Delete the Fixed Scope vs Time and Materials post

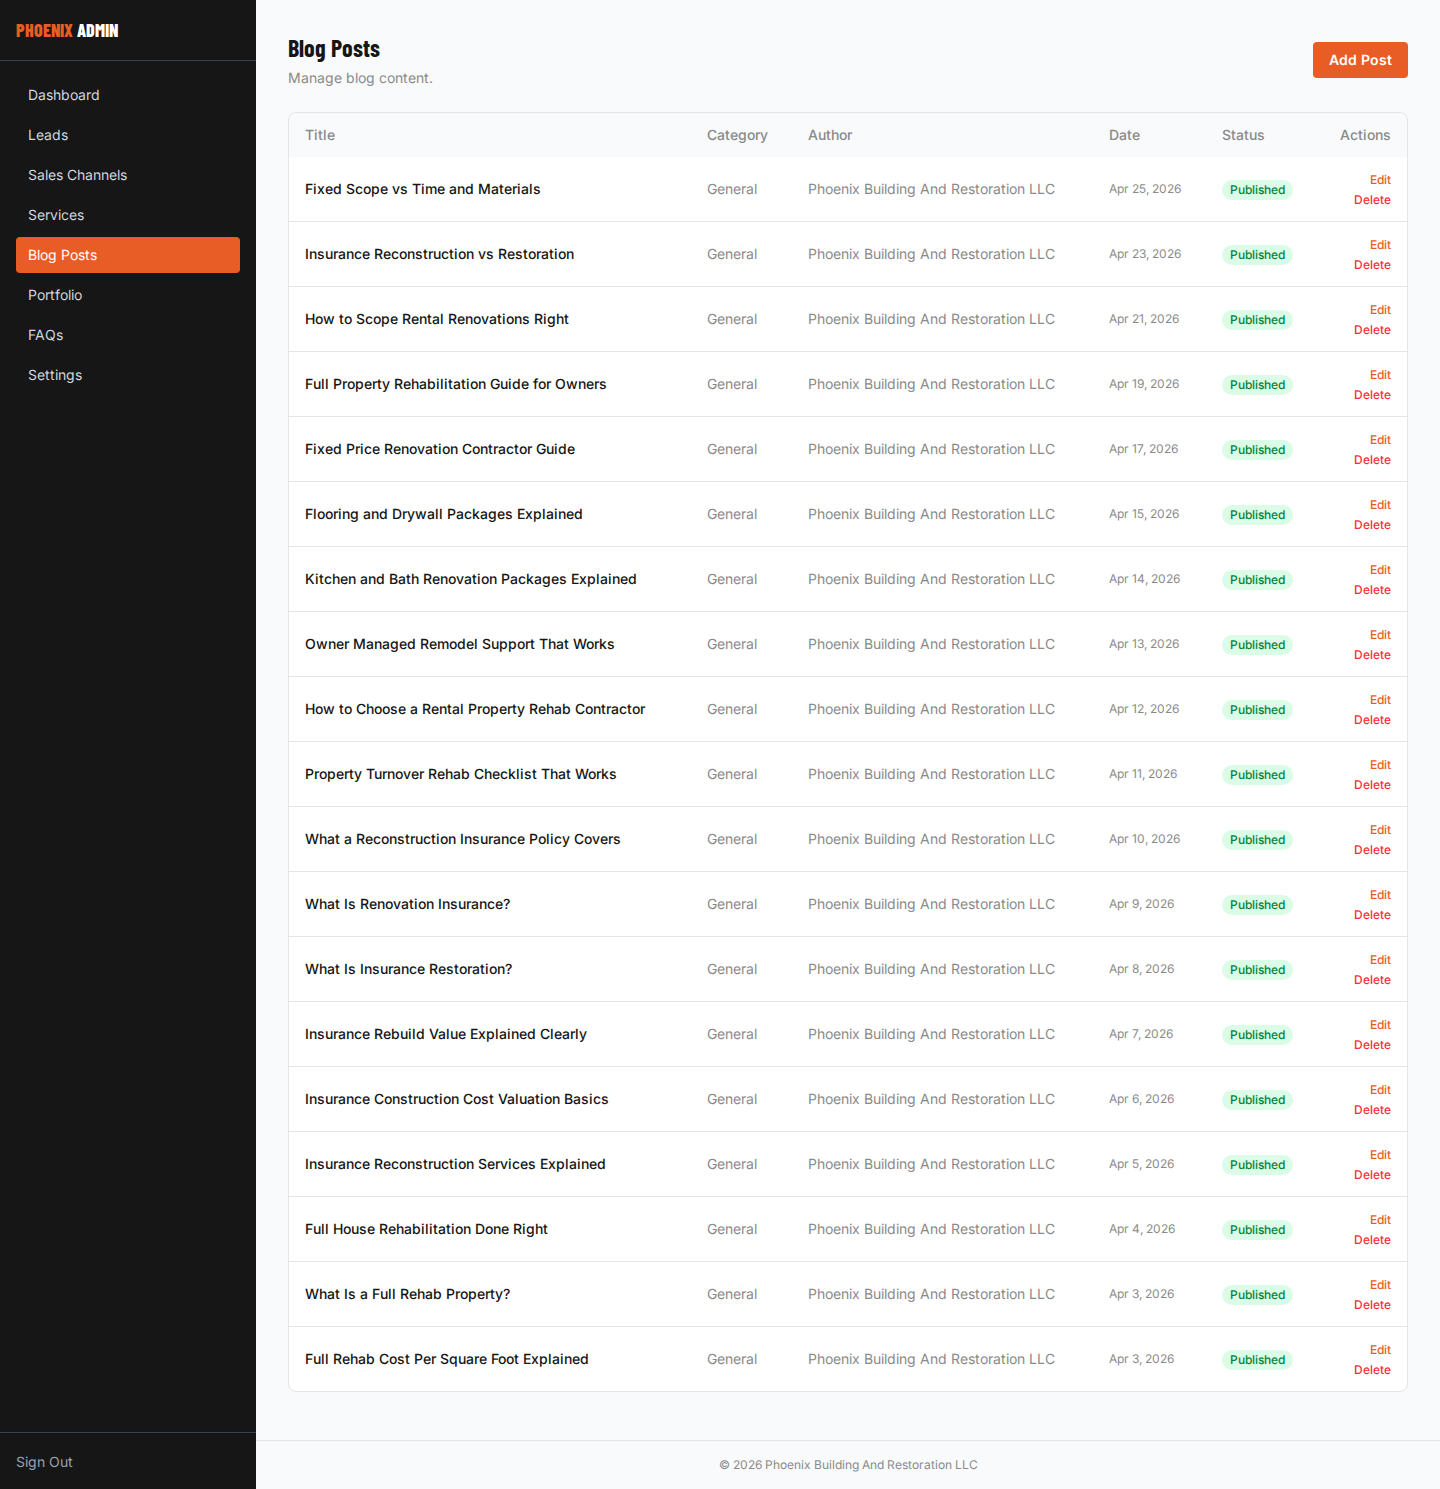pyautogui.click(x=1372, y=200)
